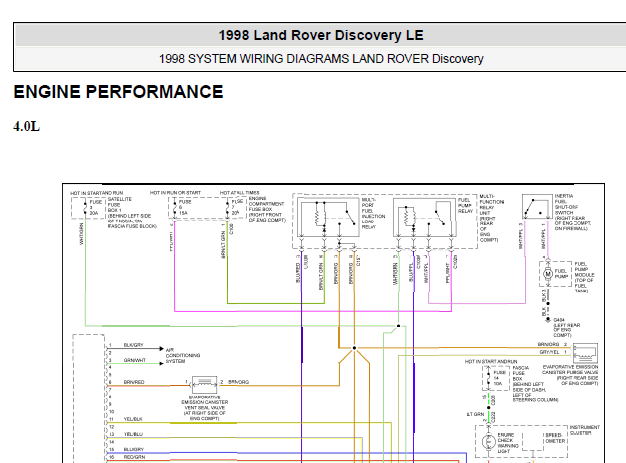The height and width of the screenshot is (463, 626).
Task: Click the vertical 'PPL/WHT' wire label under fuel pump relay
Action: click(x=448, y=273)
